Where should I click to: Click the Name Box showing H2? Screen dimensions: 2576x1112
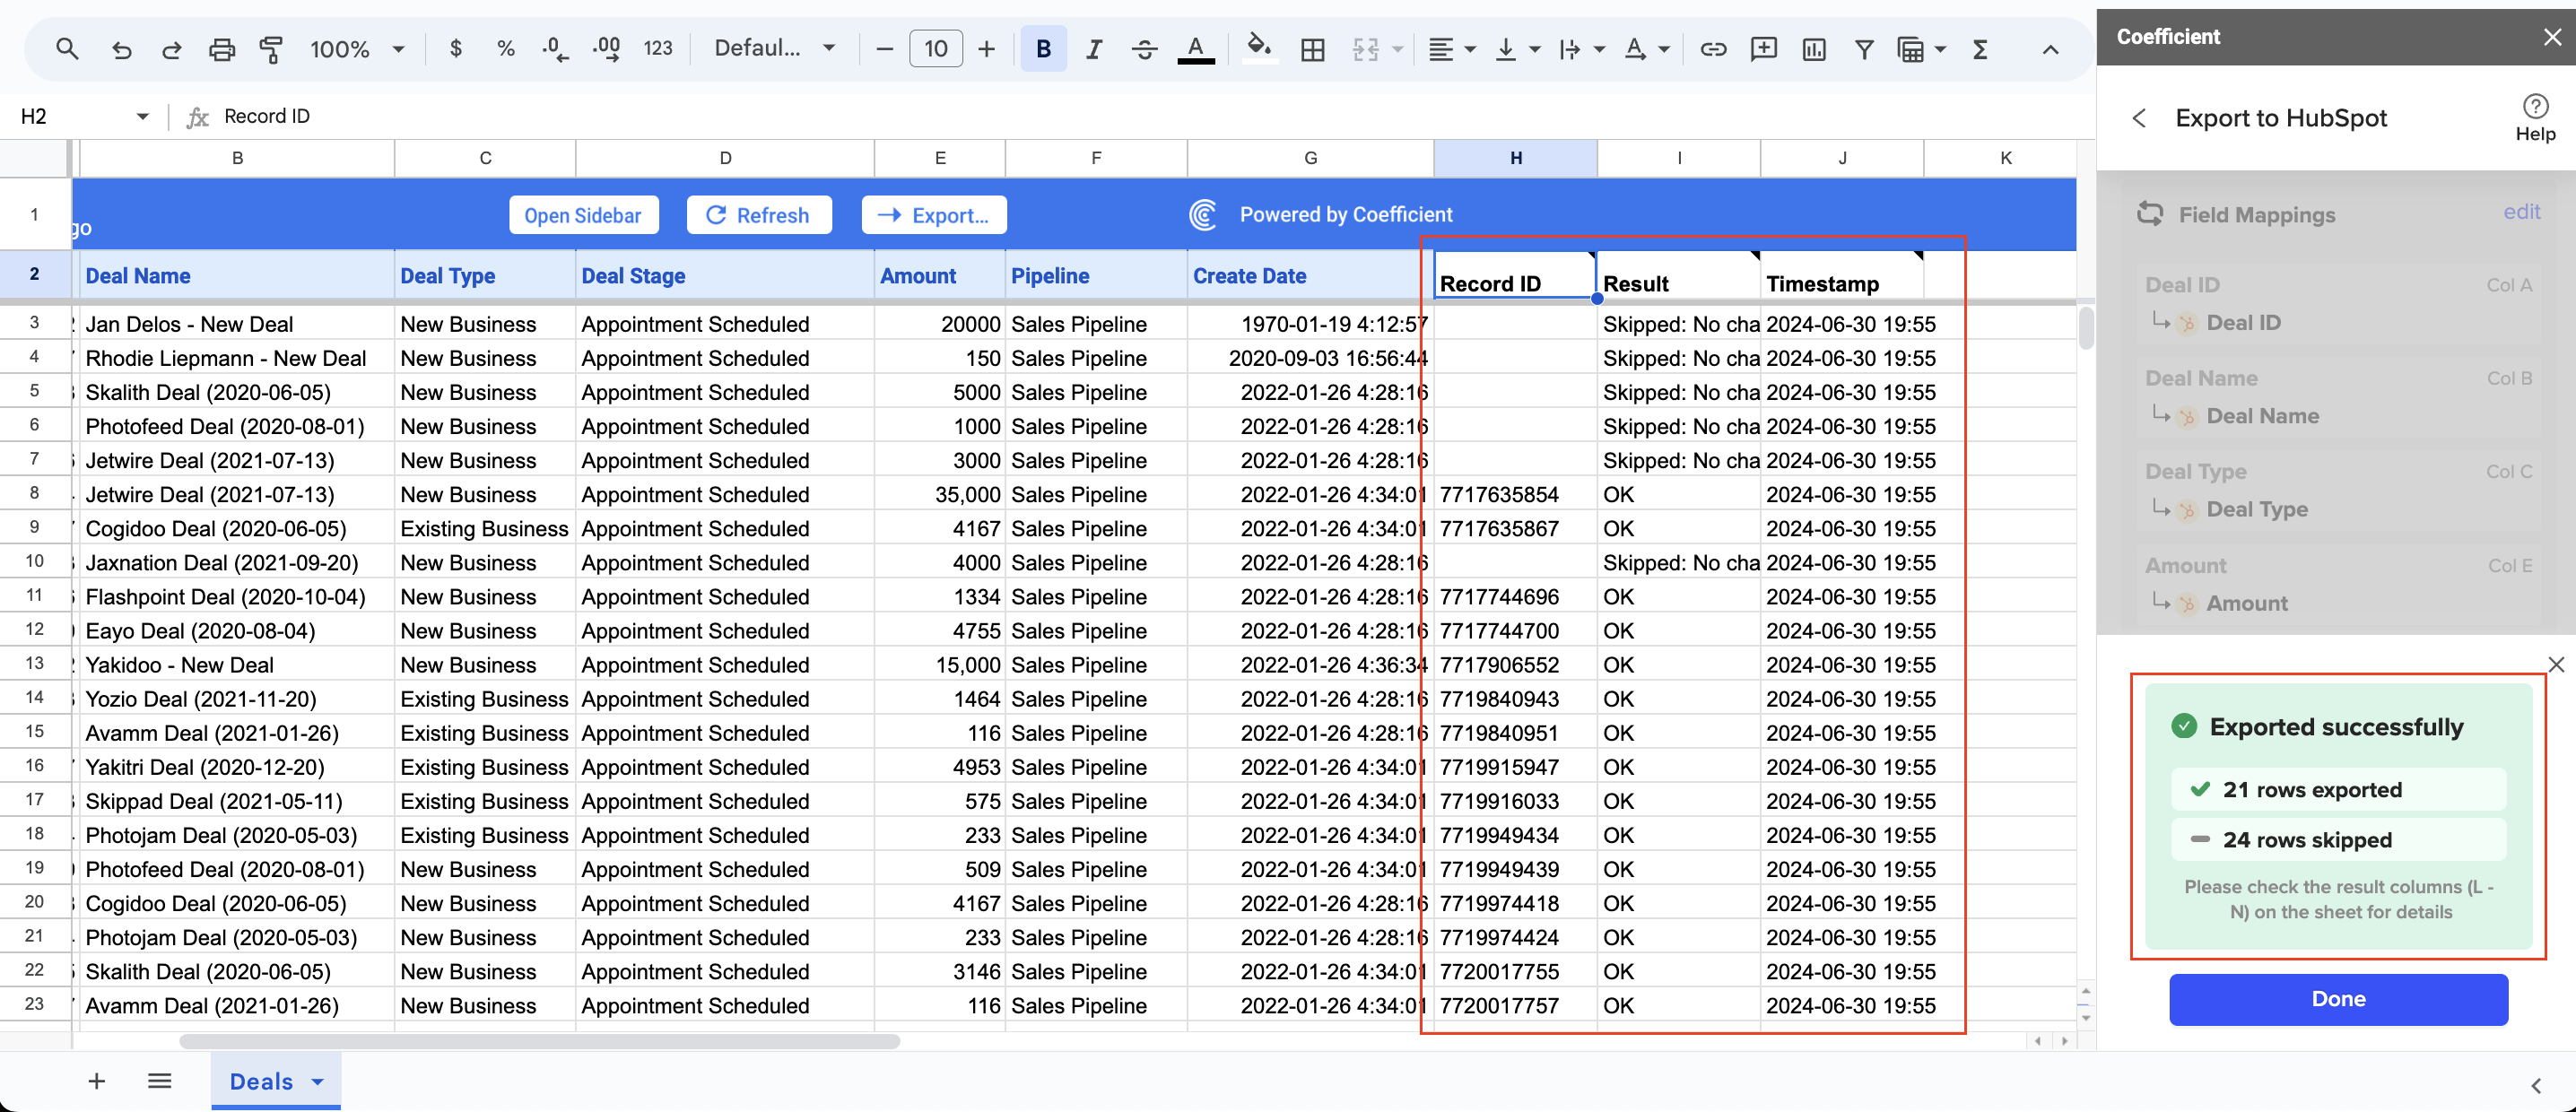tap(84, 116)
